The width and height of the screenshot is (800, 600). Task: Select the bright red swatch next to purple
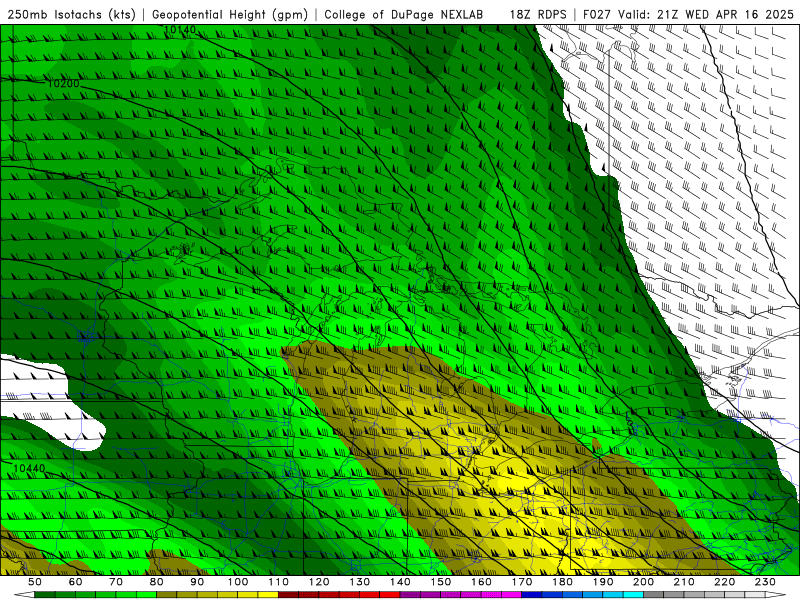pyautogui.click(x=389, y=594)
